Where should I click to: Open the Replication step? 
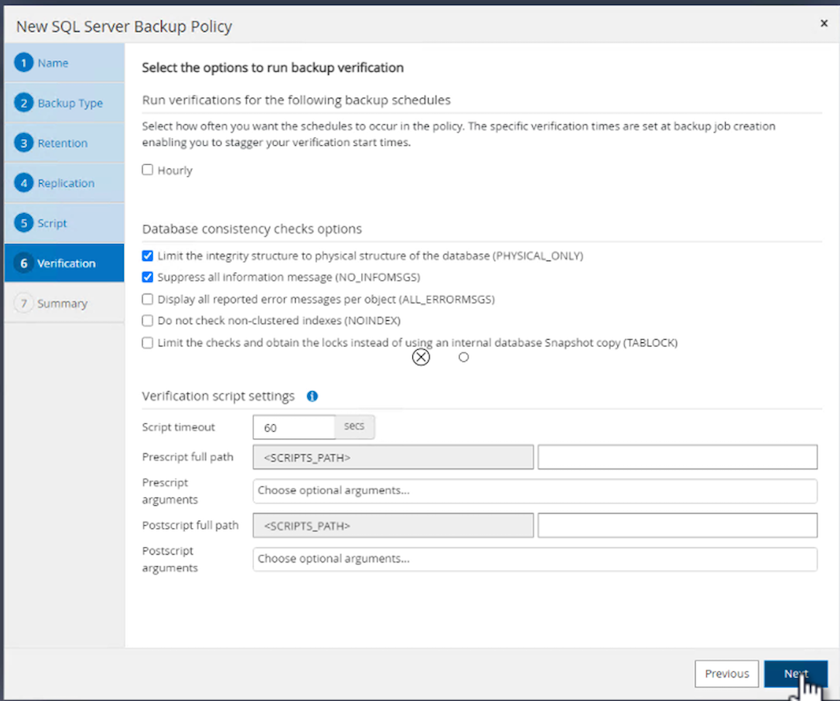(66, 183)
